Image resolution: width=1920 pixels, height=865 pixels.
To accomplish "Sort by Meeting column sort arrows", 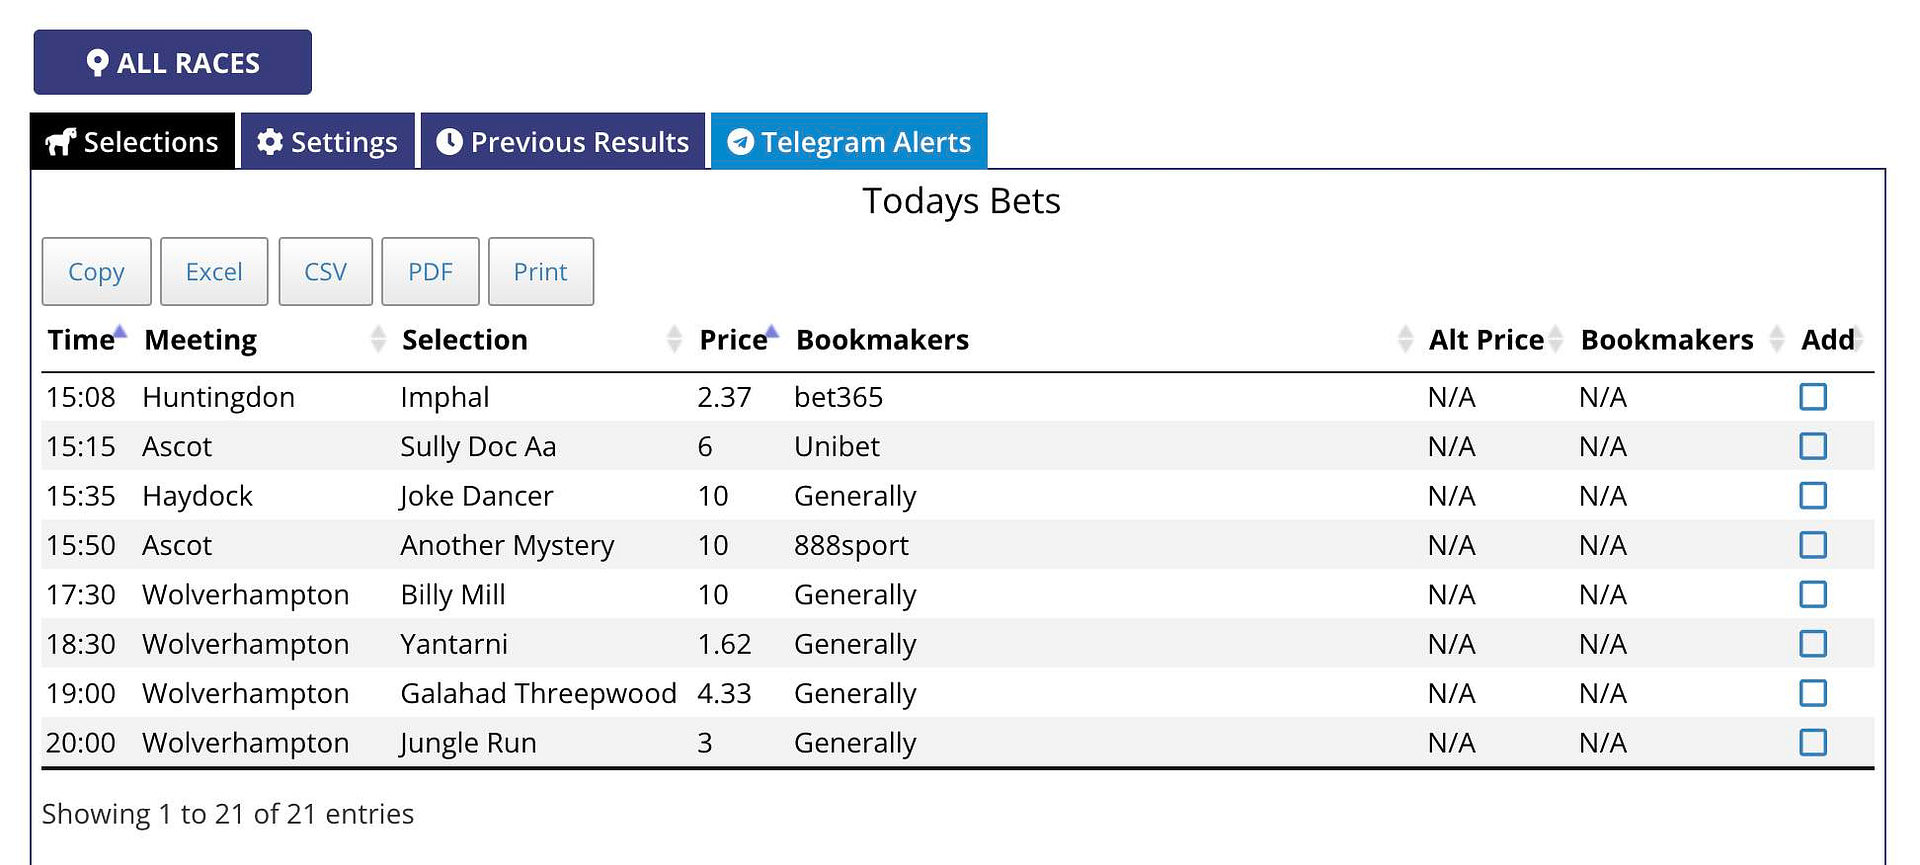I will click(378, 339).
